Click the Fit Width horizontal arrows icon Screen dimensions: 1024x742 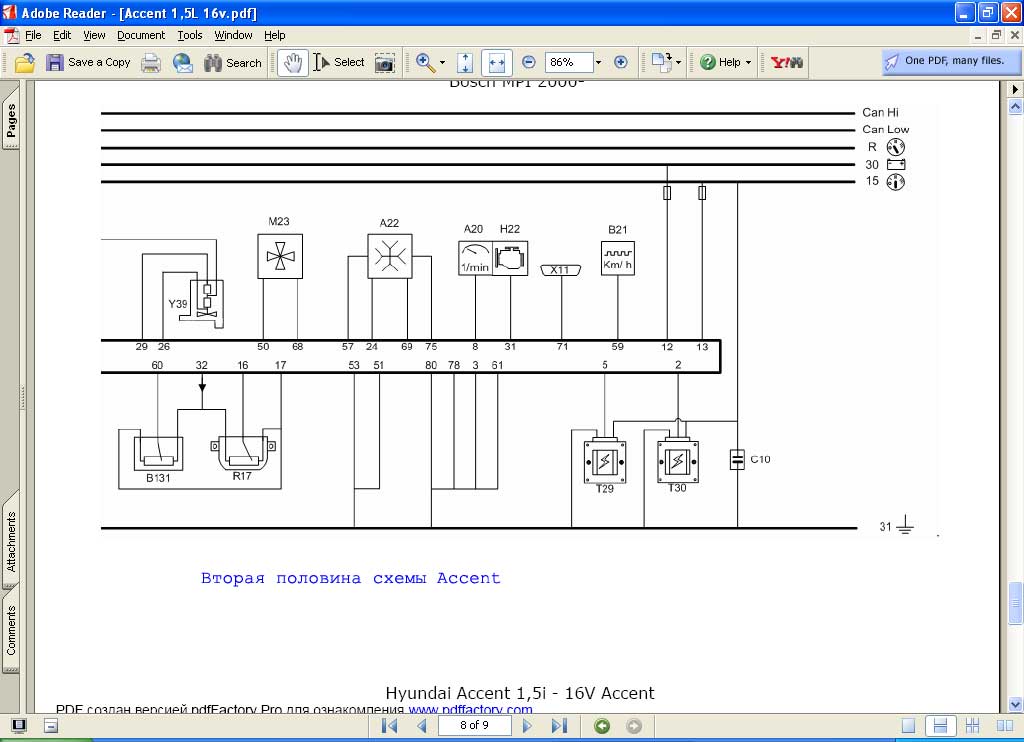496,63
